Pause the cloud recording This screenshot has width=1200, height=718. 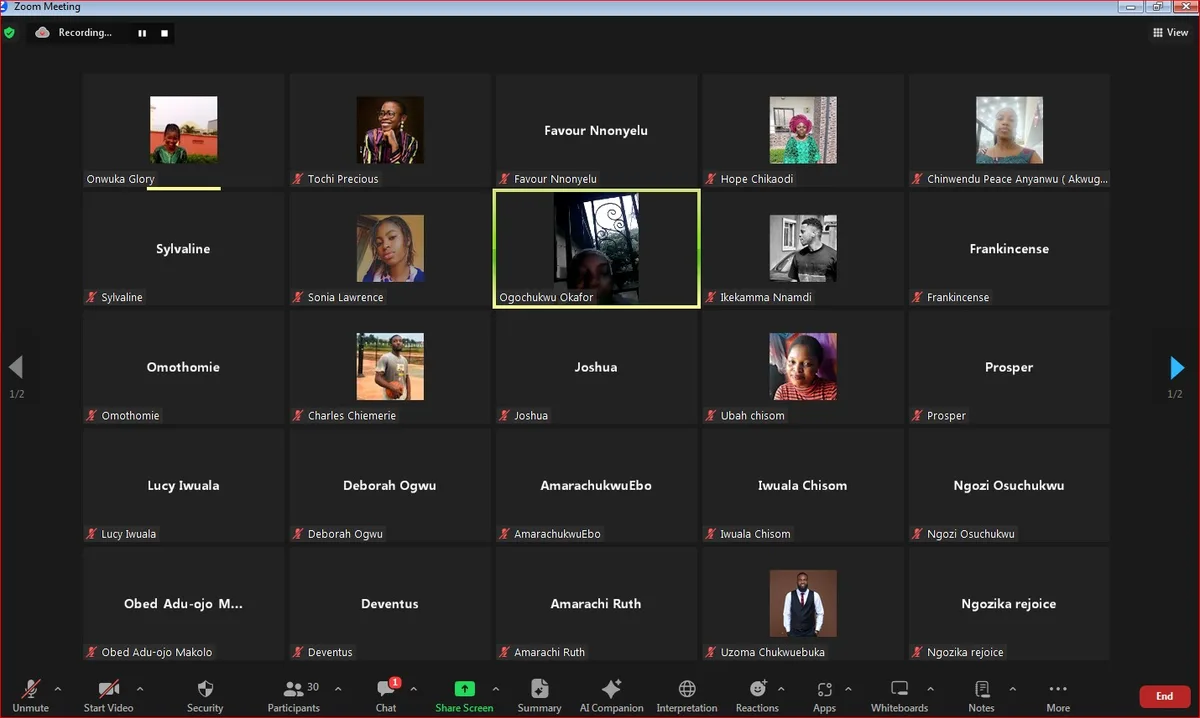pyautogui.click(x=142, y=33)
